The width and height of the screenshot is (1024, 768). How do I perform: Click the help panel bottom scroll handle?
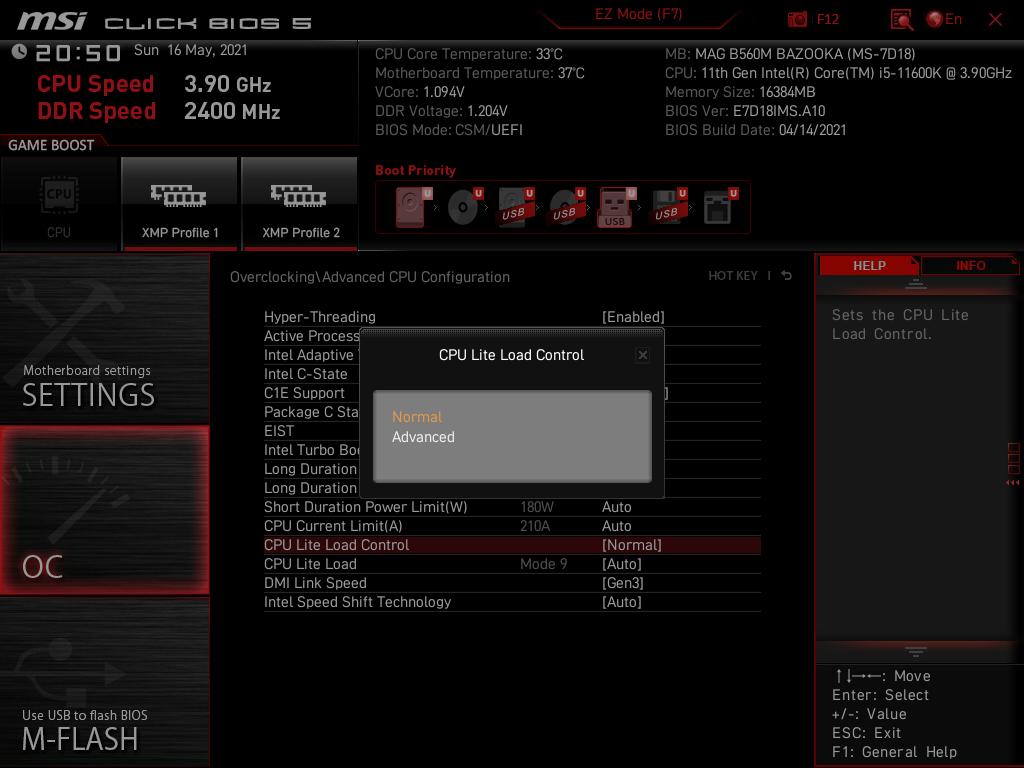point(916,651)
